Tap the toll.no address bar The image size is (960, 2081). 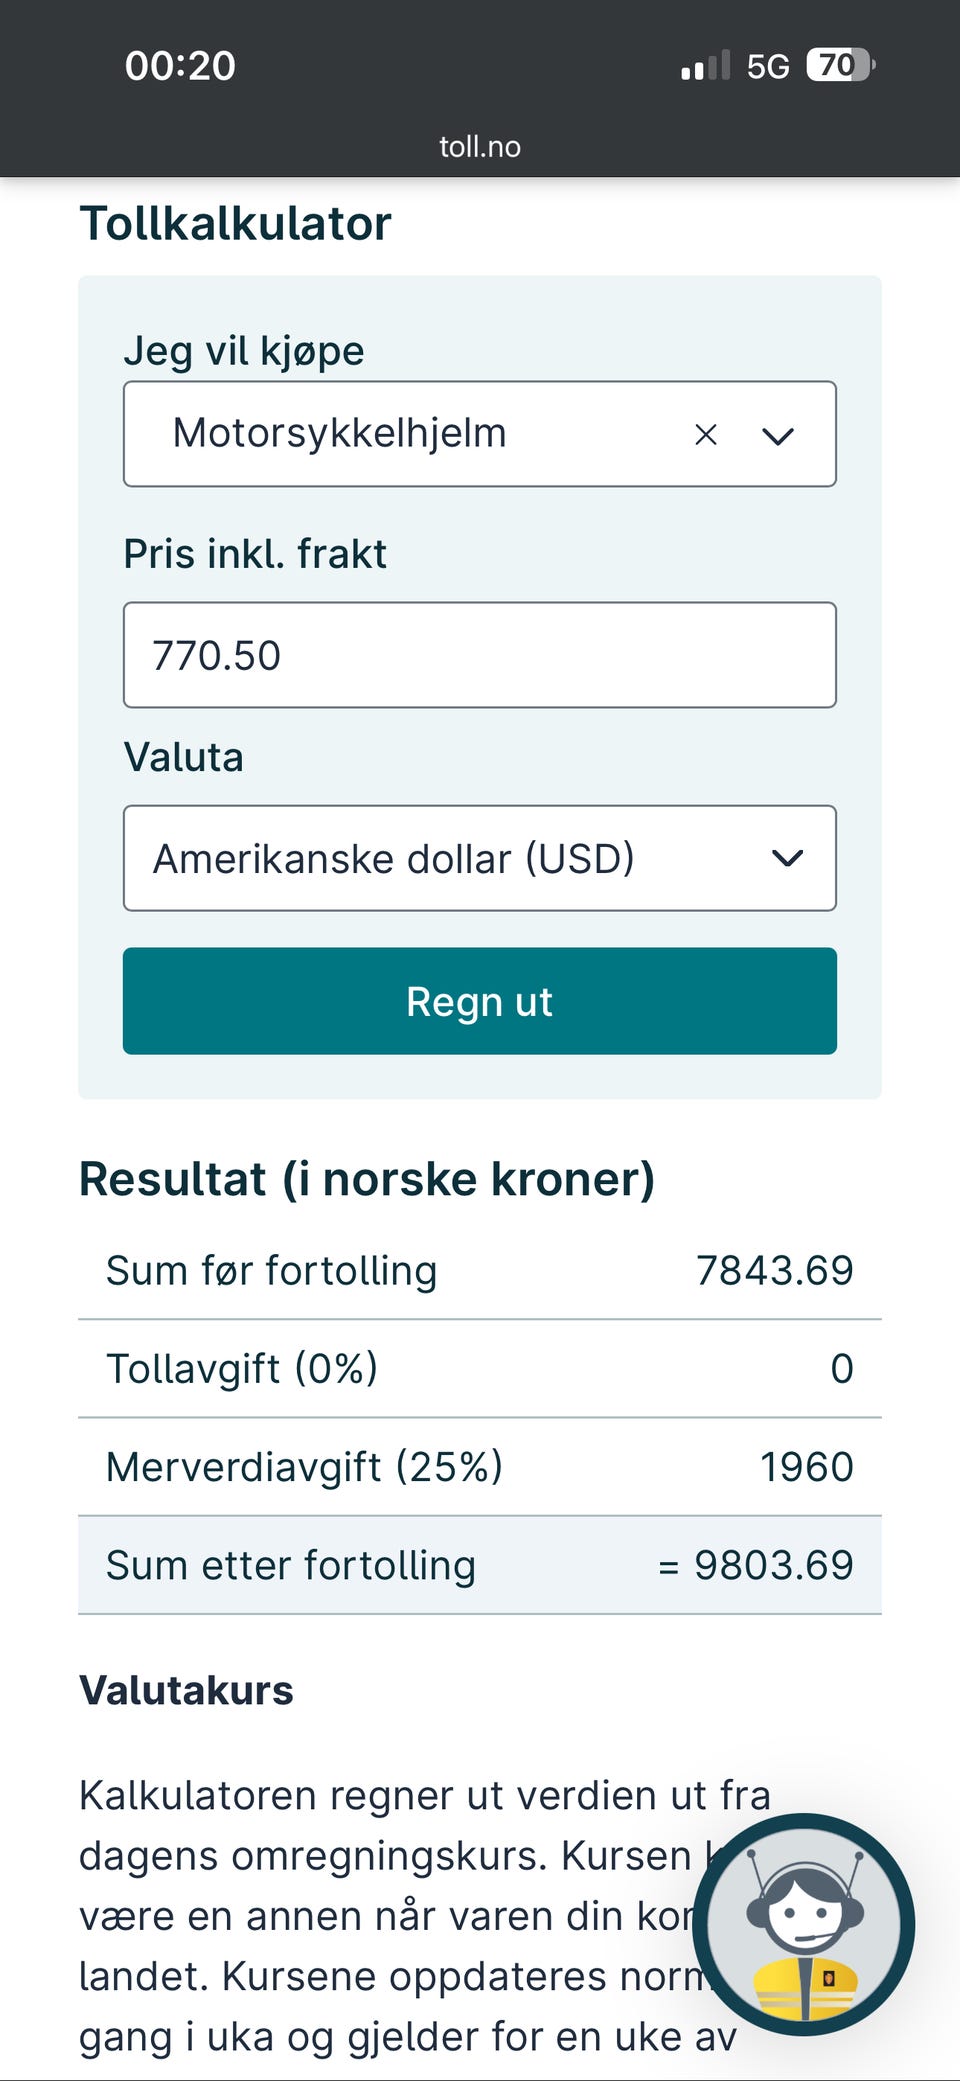pos(480,147)
